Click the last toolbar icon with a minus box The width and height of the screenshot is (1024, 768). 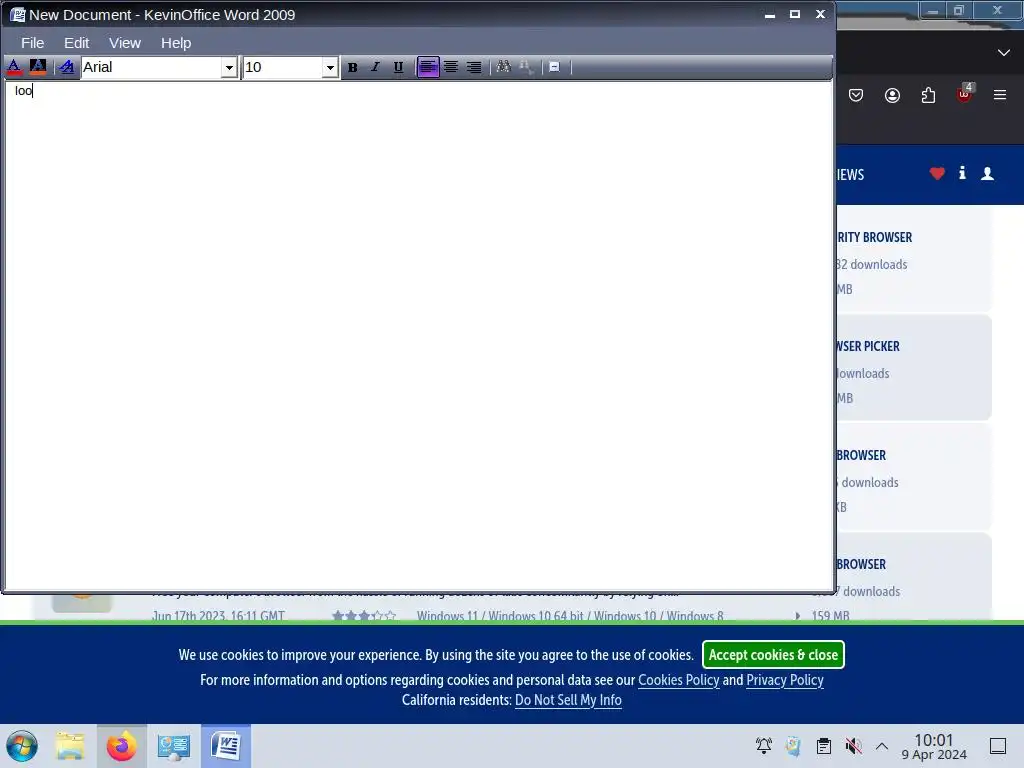tap(554, 67)
